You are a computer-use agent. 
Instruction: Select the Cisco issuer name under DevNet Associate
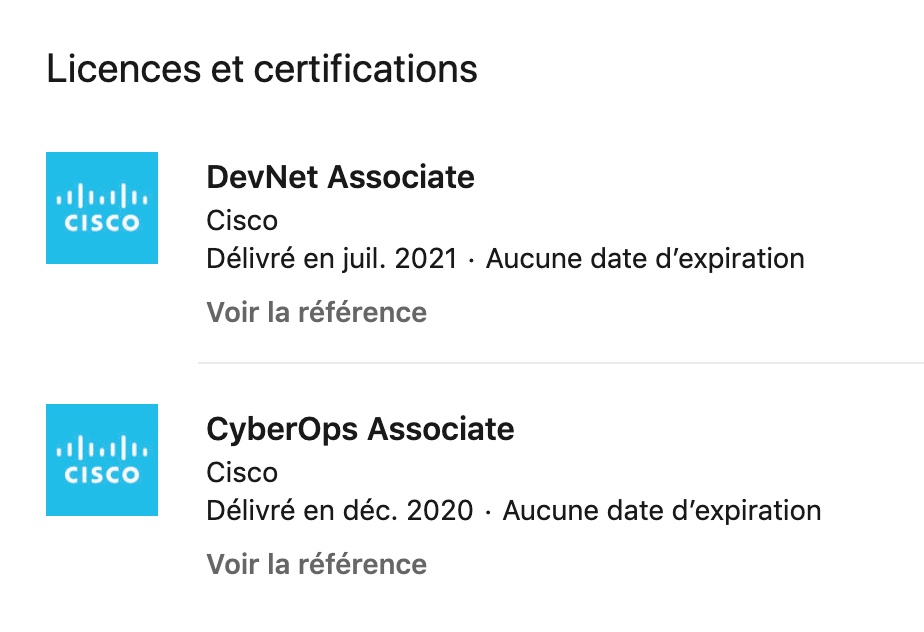[242, 220]
